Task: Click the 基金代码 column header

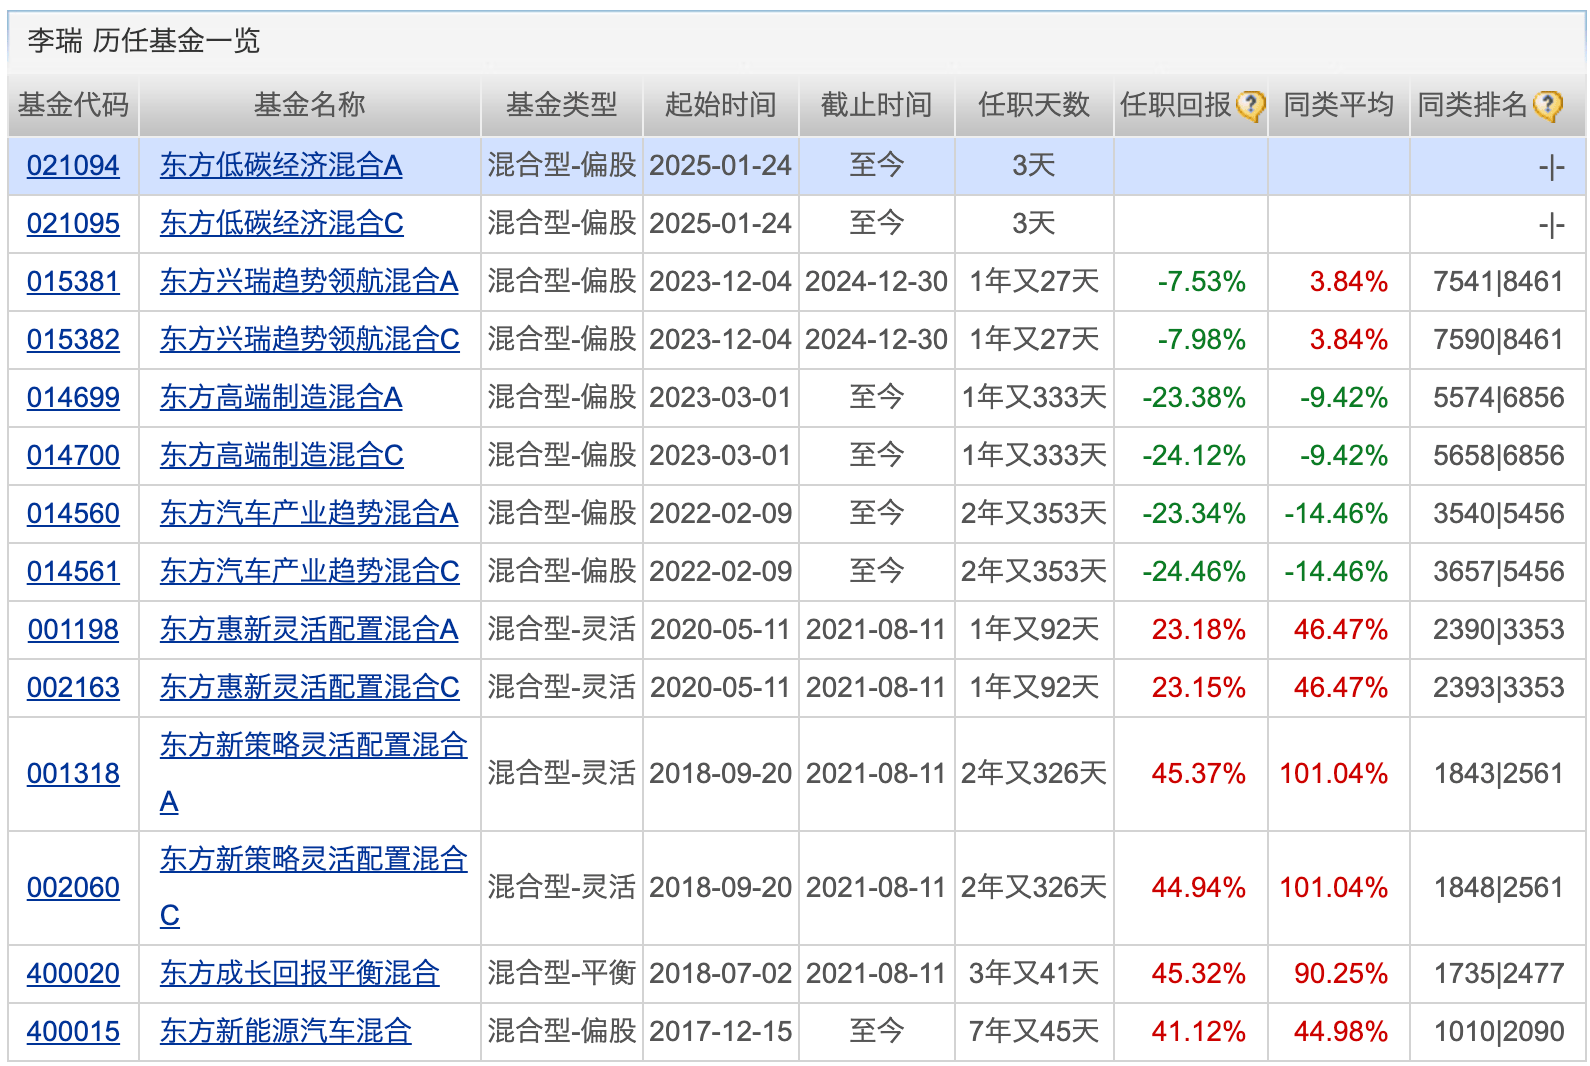Action: point(73,105)
